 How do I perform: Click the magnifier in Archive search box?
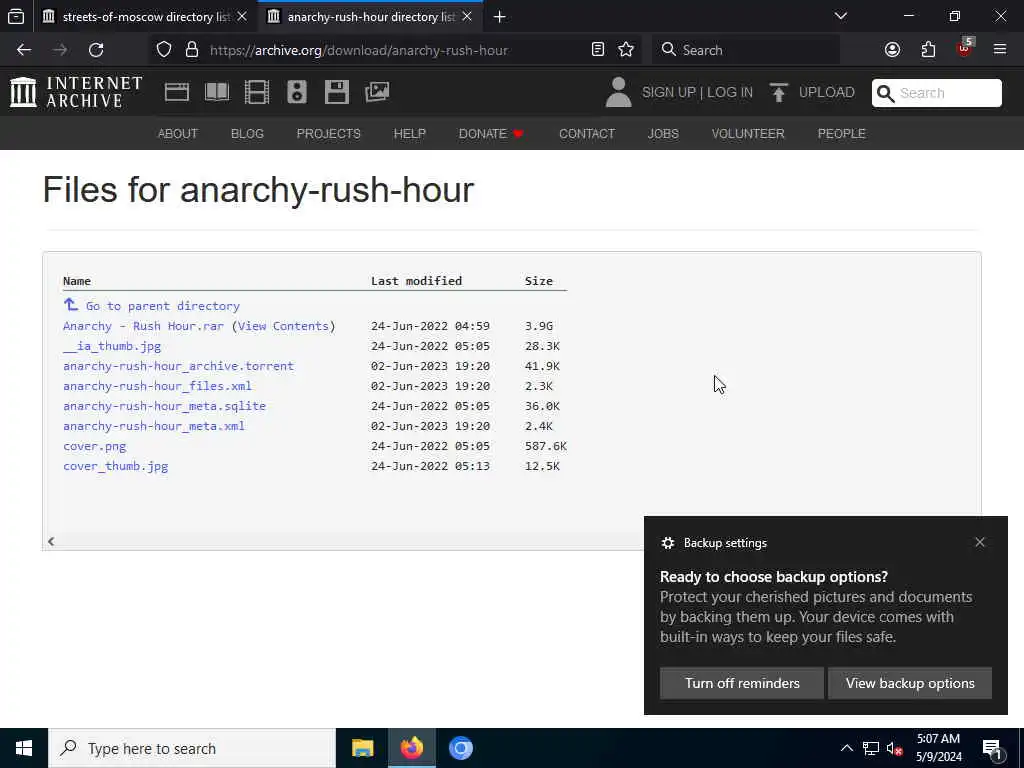886,93
